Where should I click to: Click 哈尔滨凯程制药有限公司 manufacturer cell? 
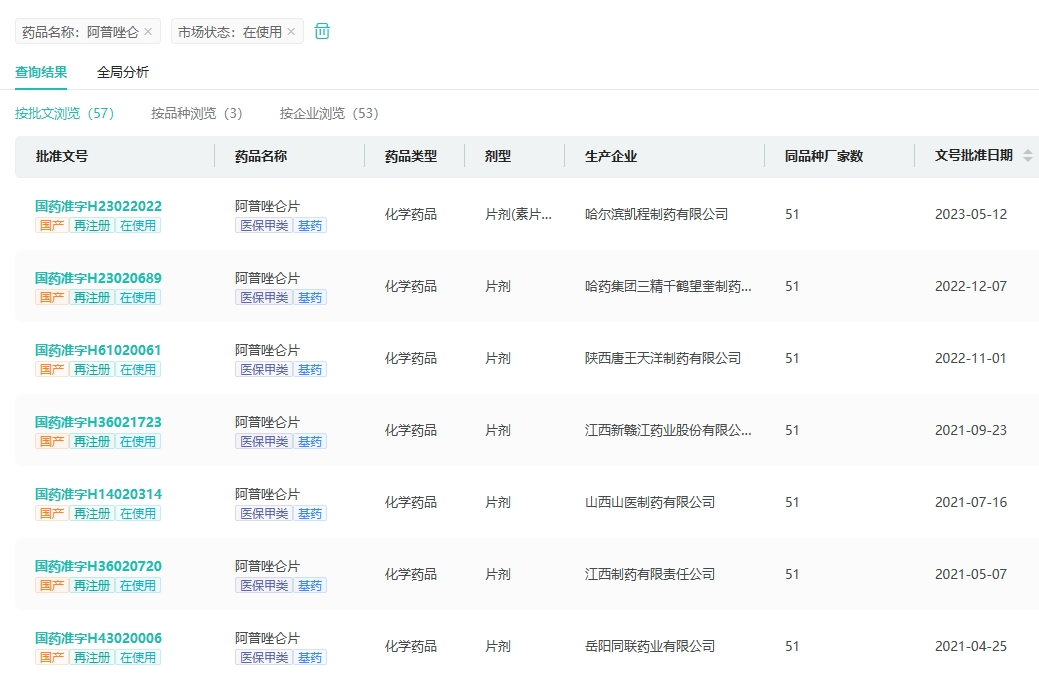pyautogui.click(x=656, y=214)
